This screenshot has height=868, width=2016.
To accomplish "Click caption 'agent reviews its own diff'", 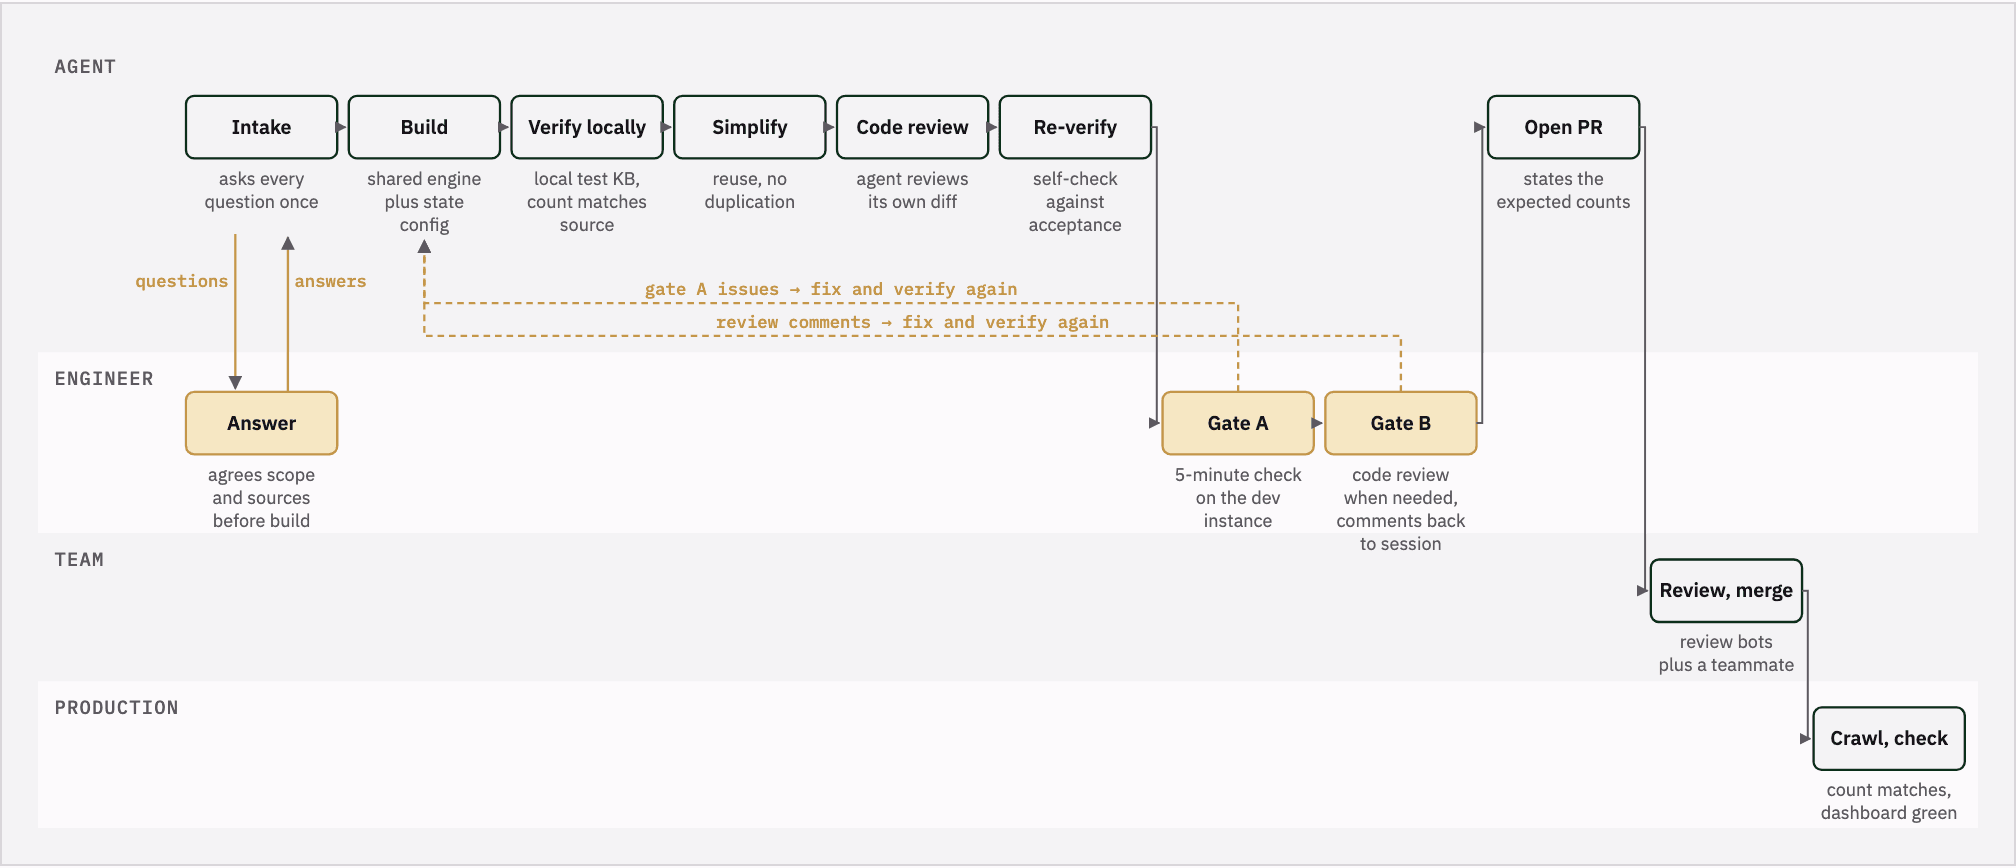I will point(912,190).
